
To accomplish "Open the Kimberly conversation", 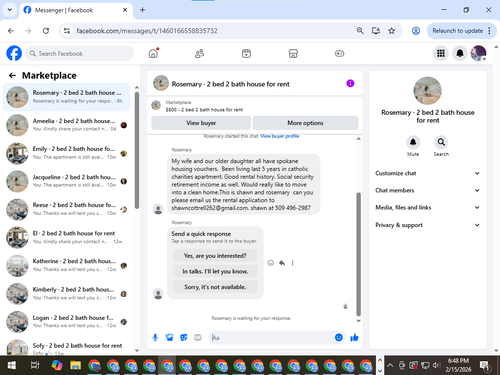I will tap(67, 294).
